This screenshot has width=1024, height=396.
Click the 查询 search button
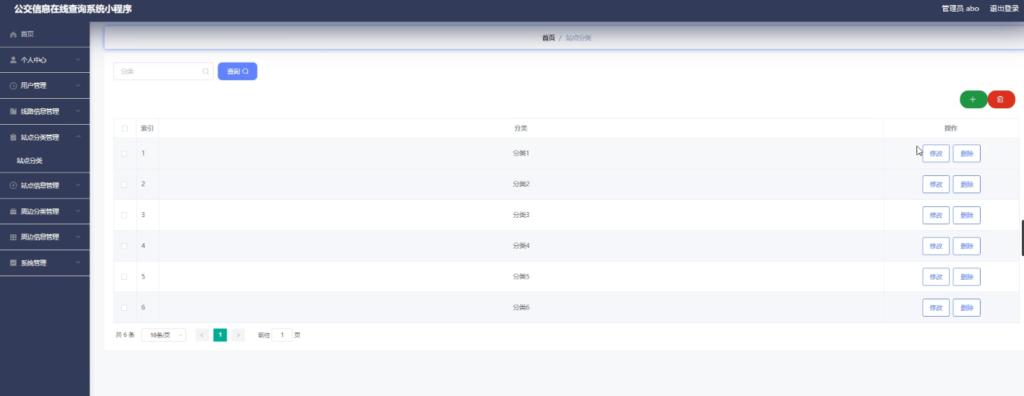tap(237, 71)
